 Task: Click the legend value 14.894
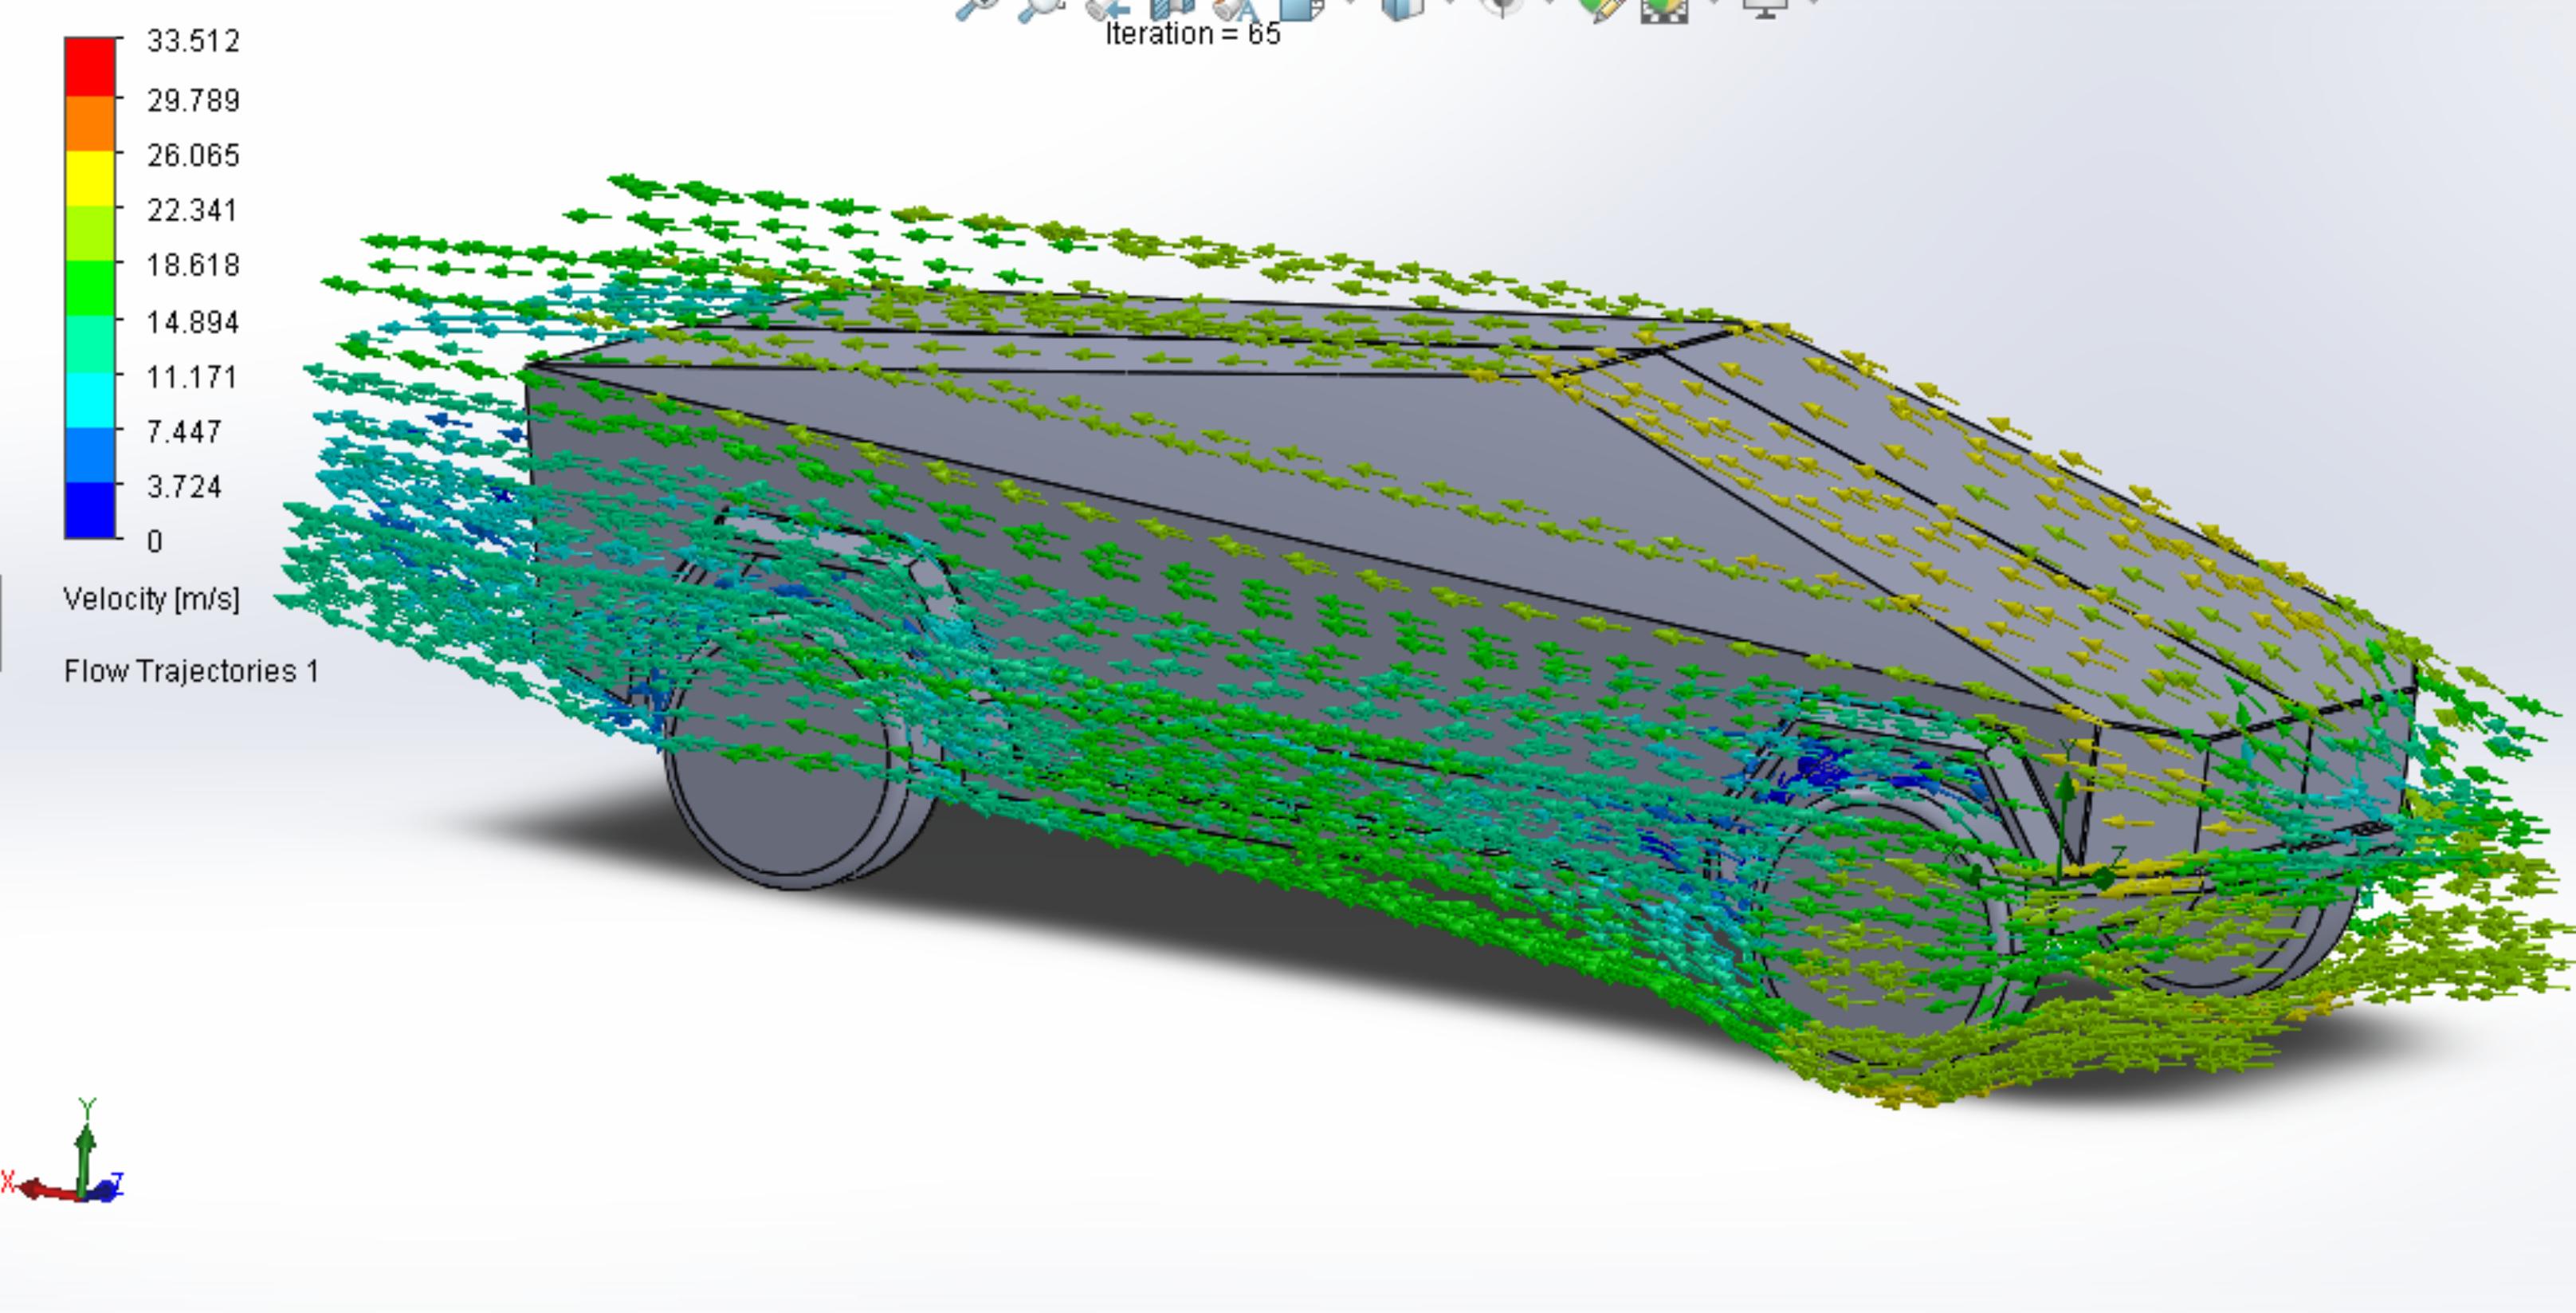(x=193, y=322)
